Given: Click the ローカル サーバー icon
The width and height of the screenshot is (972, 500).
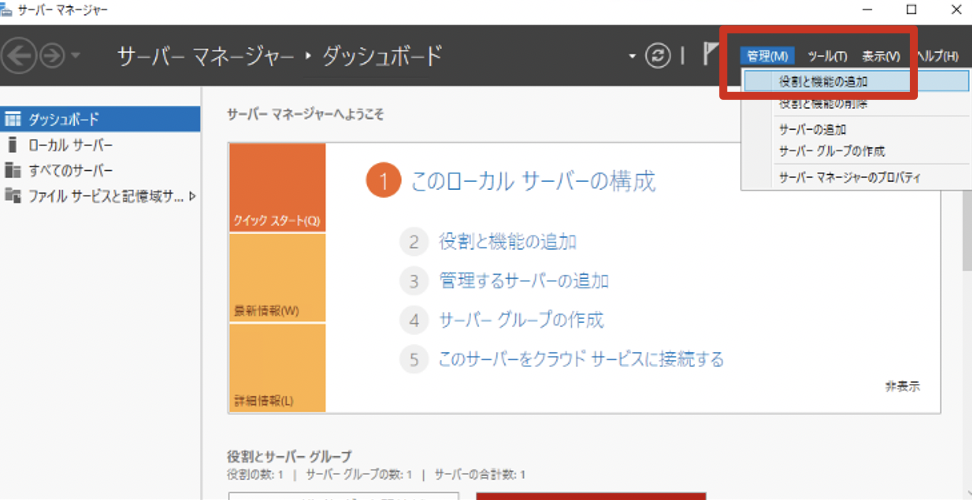Looking at the screenshot, I should 12,146.
